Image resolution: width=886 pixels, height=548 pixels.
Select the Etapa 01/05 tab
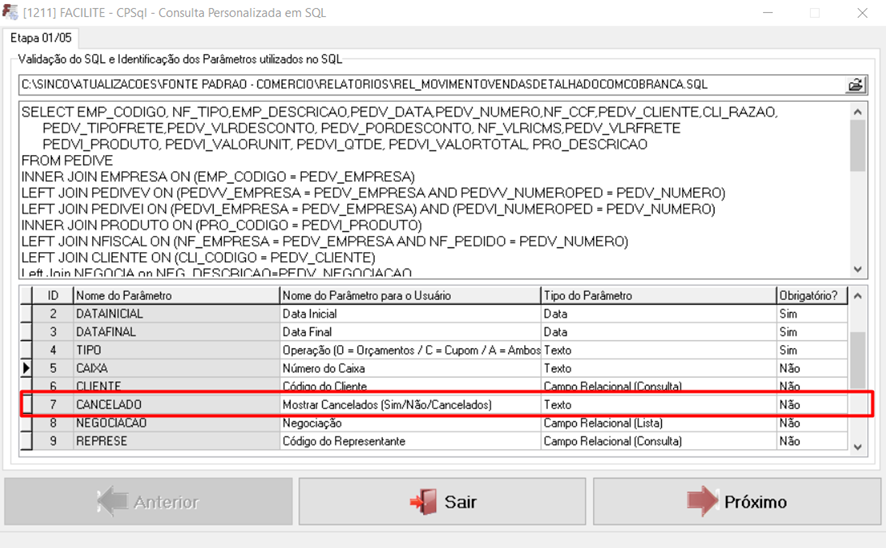pyautogui.click(x=41, y=38)
